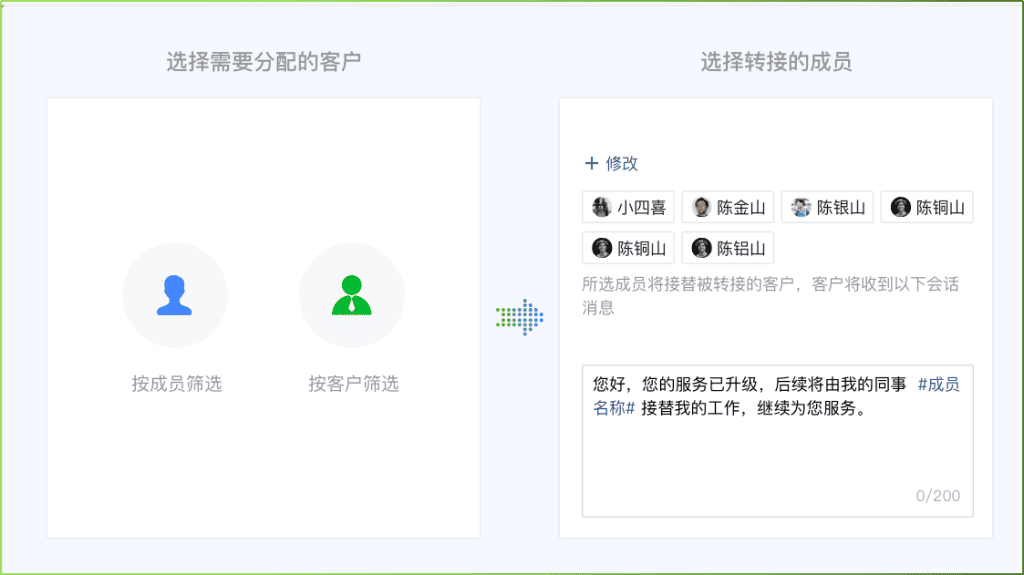Click the dotted arrow between the panels

(519, 317)
